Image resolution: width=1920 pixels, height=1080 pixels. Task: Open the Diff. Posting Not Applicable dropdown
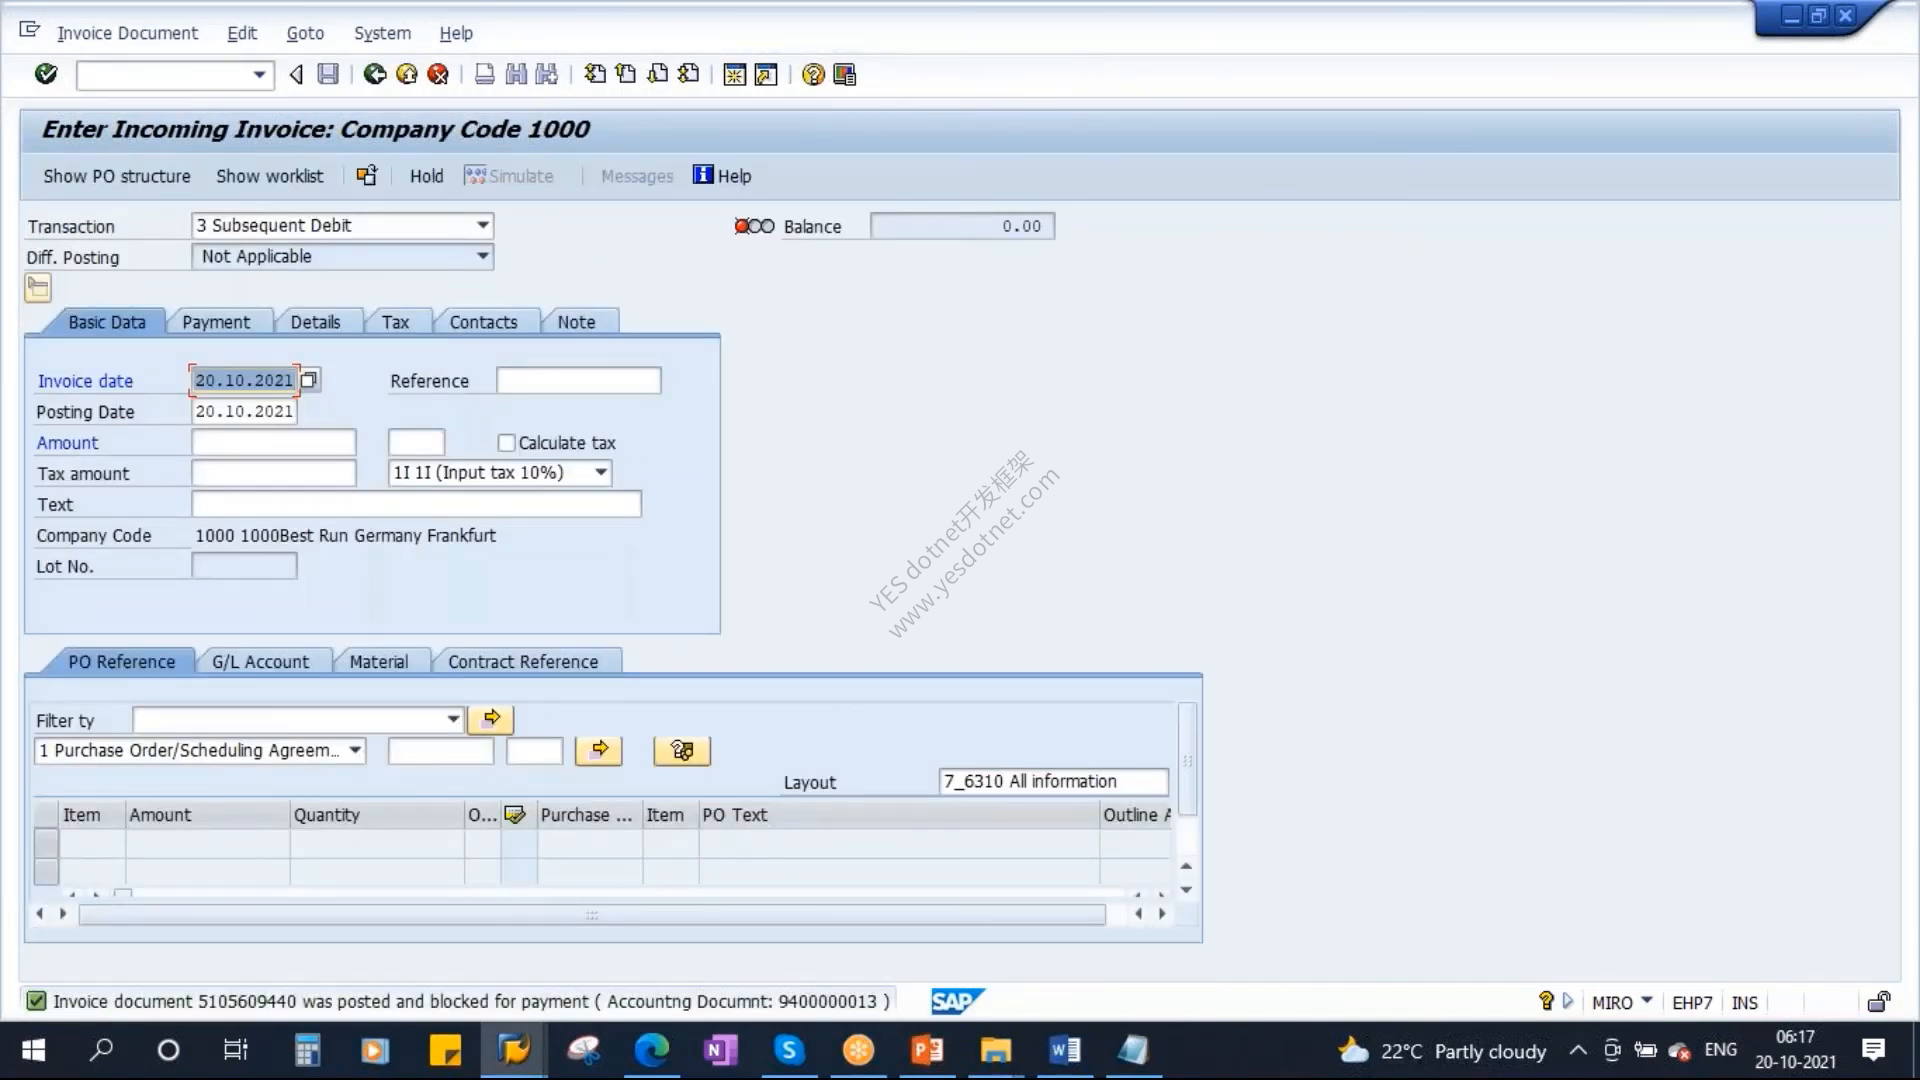pos(483,257)
